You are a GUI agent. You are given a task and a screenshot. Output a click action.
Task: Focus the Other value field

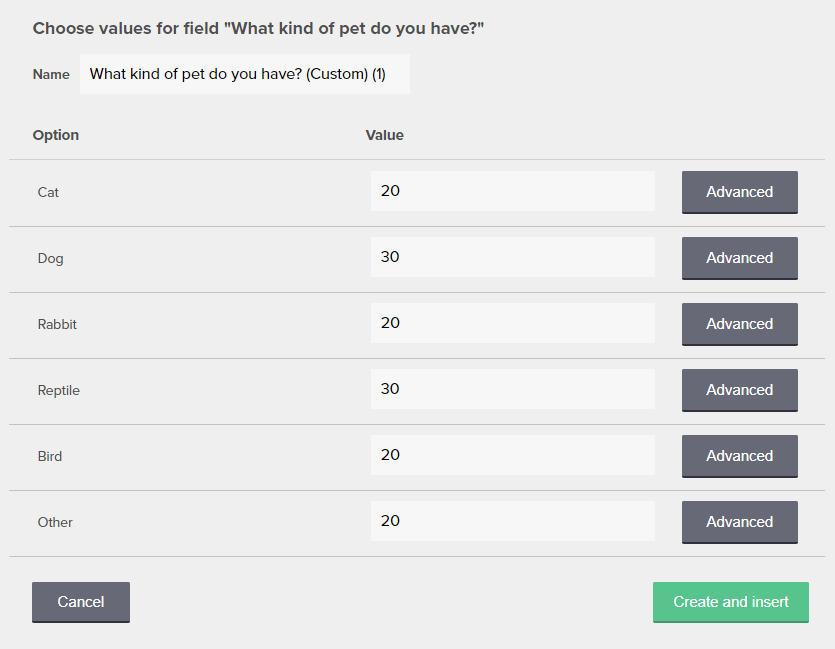[x=512, y=521]
